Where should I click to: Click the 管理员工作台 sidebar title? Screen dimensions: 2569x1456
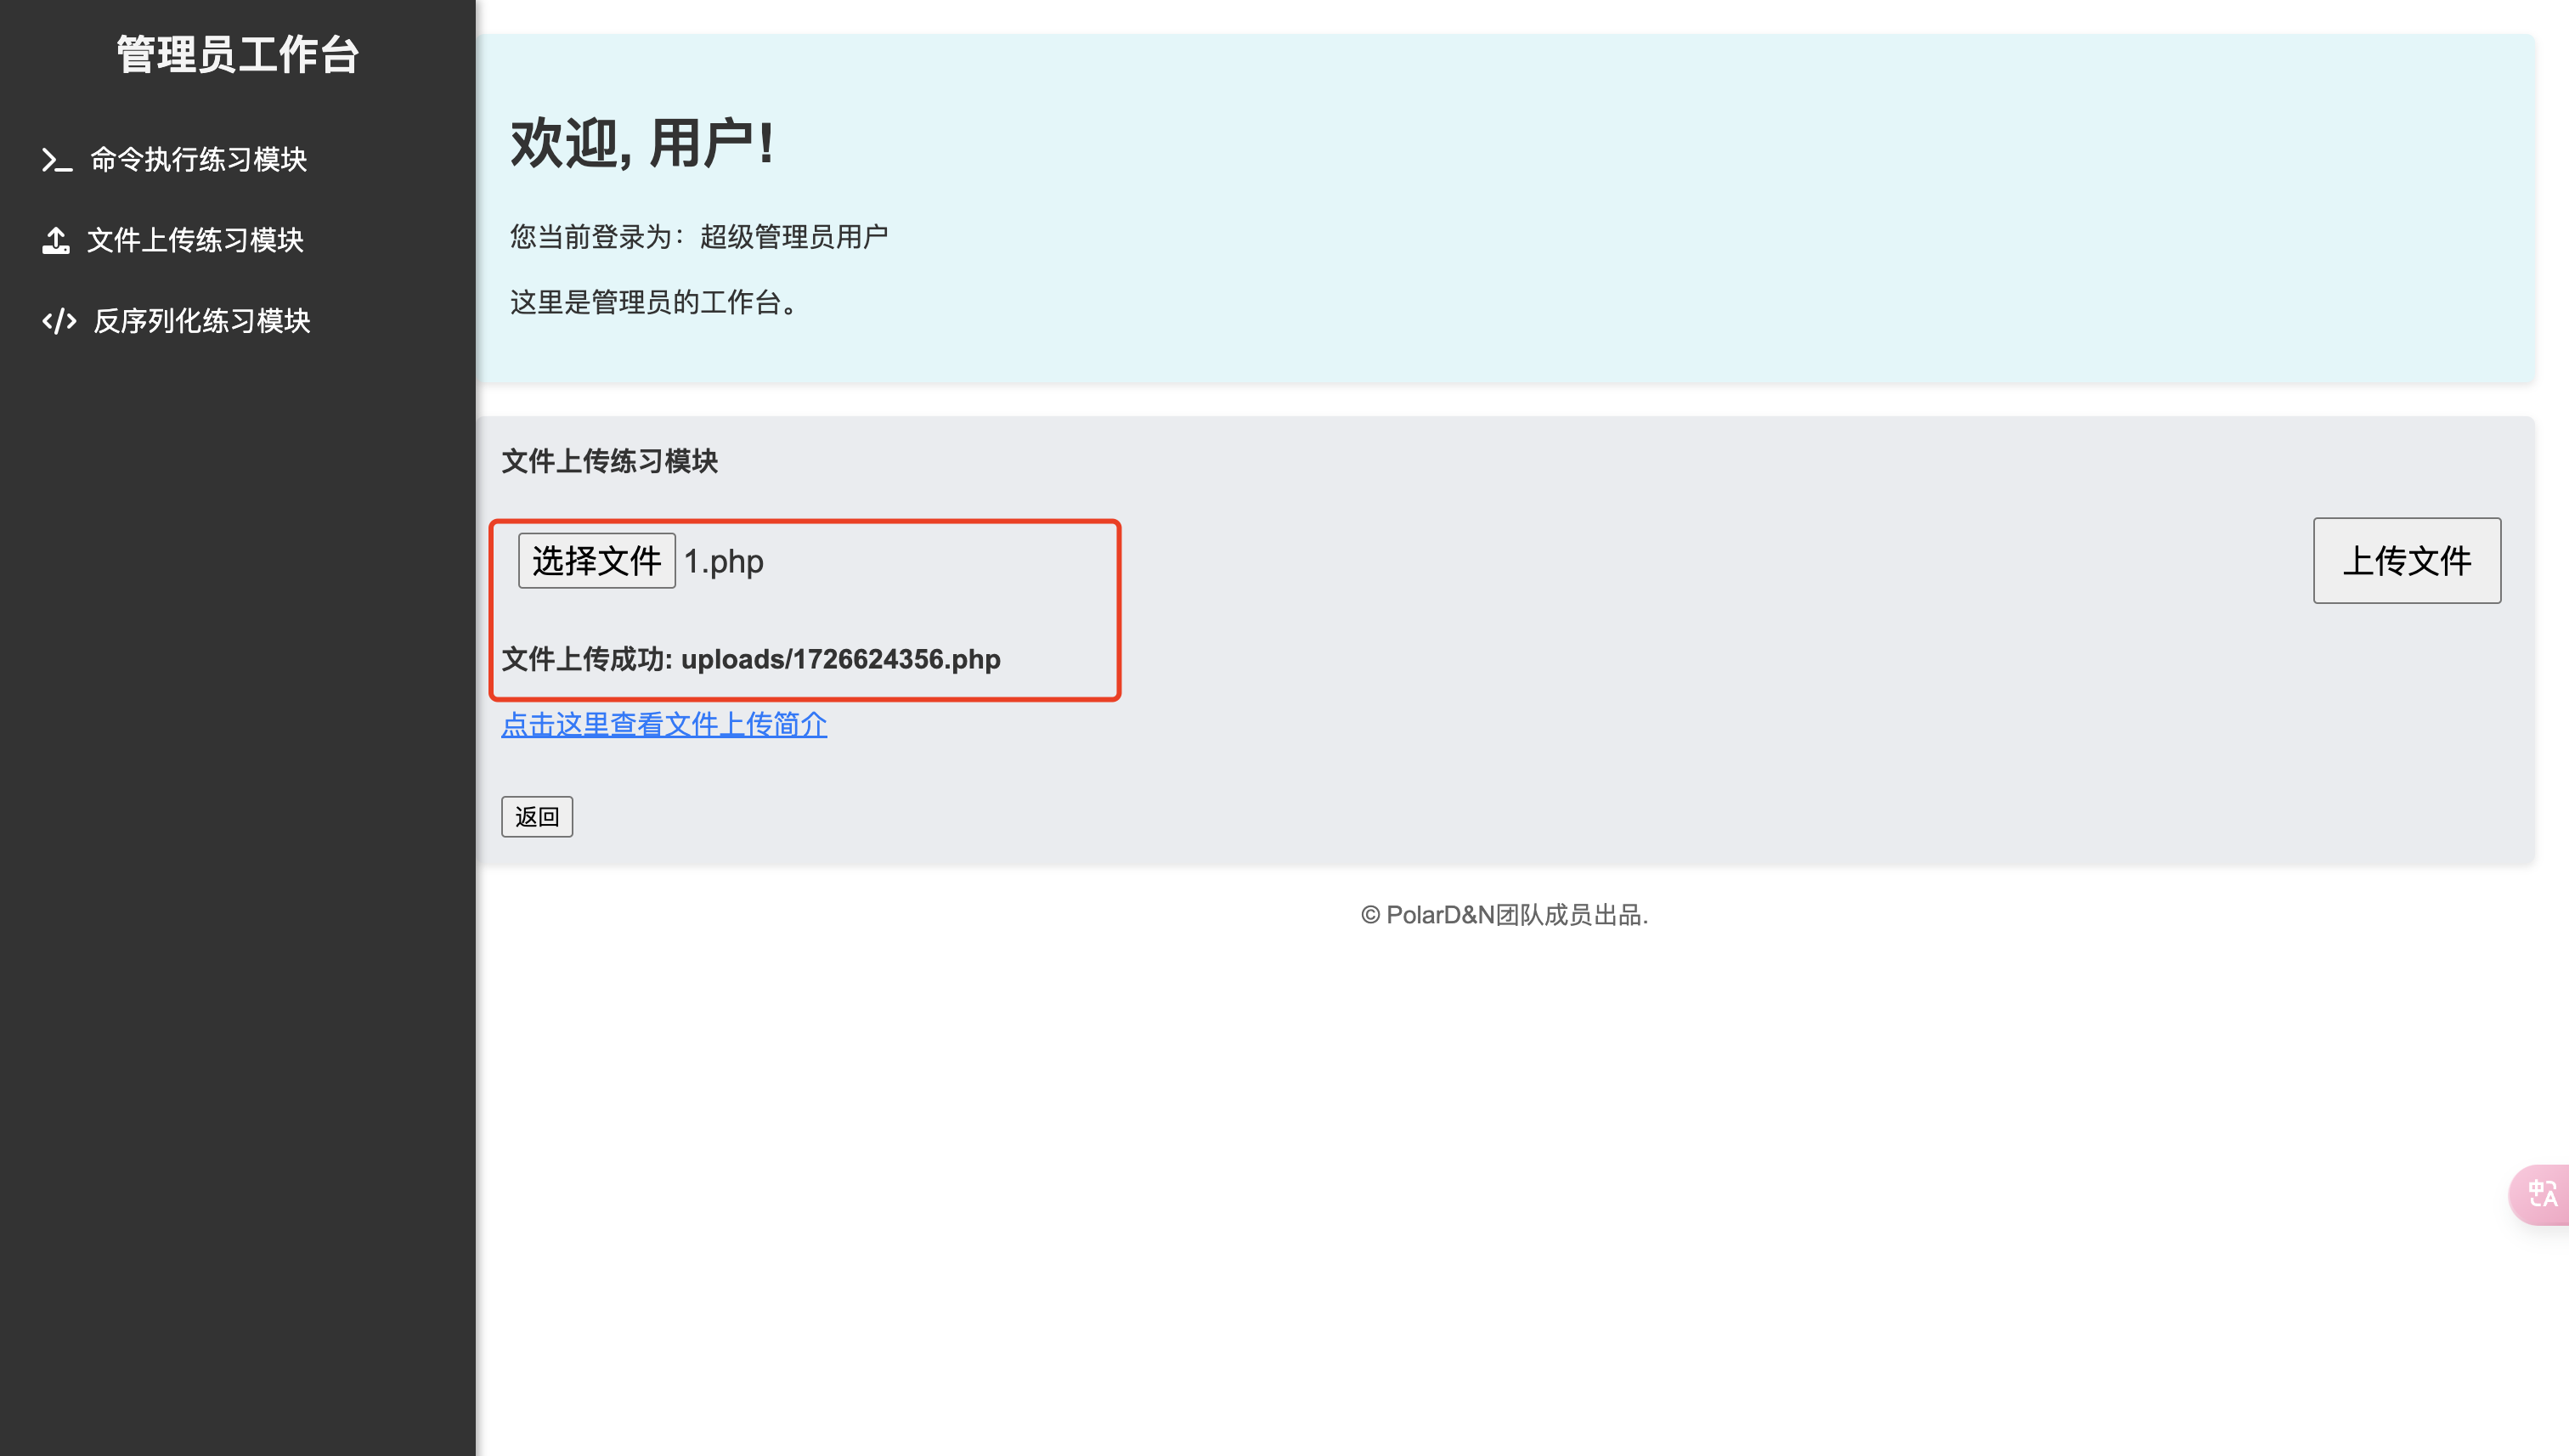237,55
